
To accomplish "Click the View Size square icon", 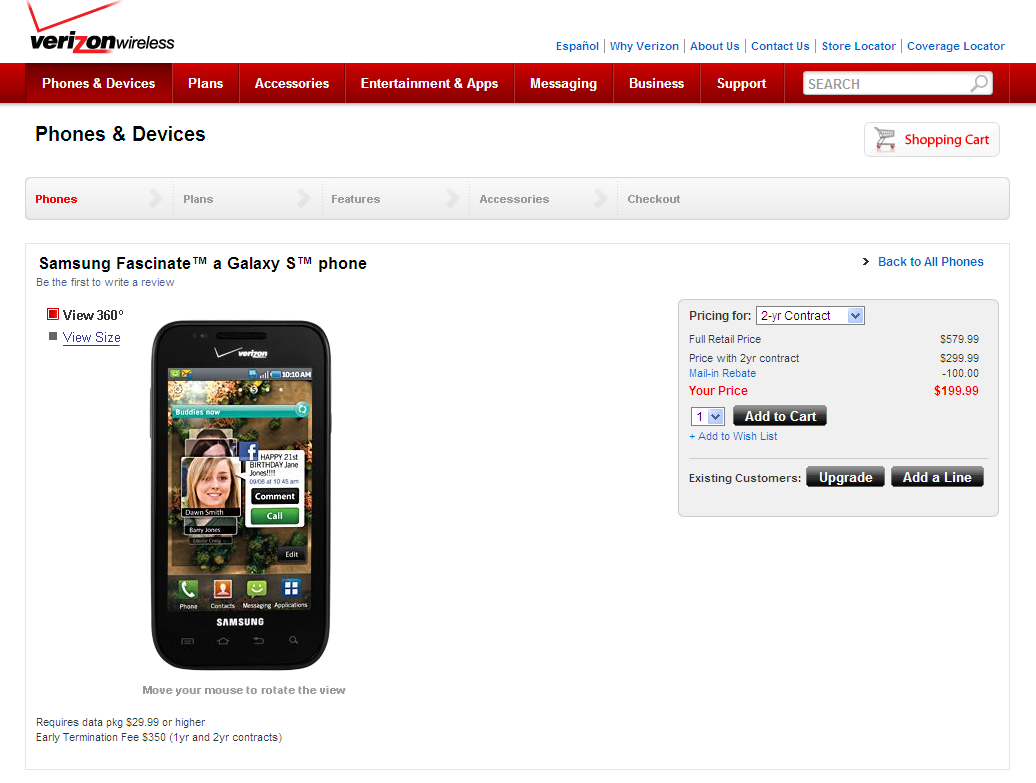I will click(51, 336).
